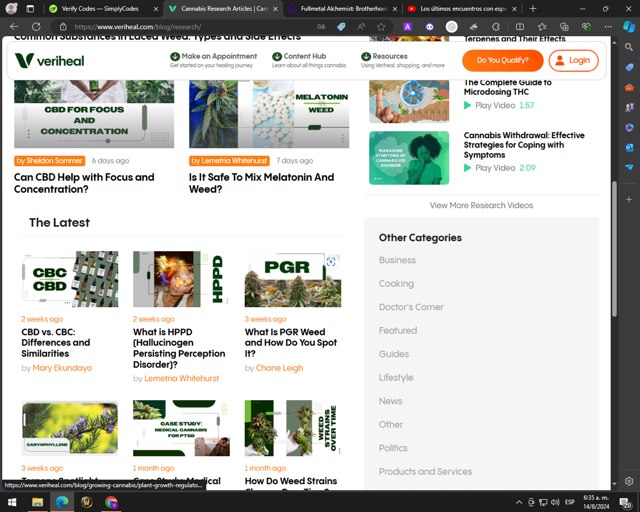Expand Make an Appointment dropdown

(x=213, y=60)
